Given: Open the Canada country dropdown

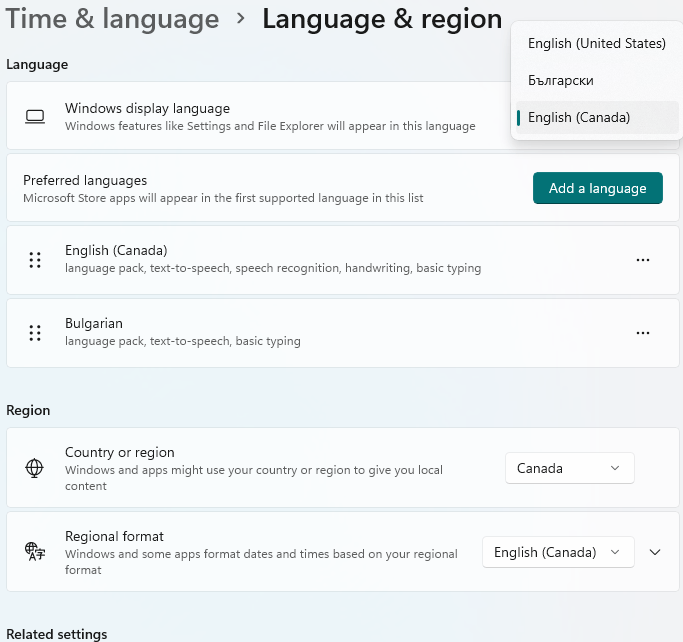Looking at the screenshot, I should 570,468.
